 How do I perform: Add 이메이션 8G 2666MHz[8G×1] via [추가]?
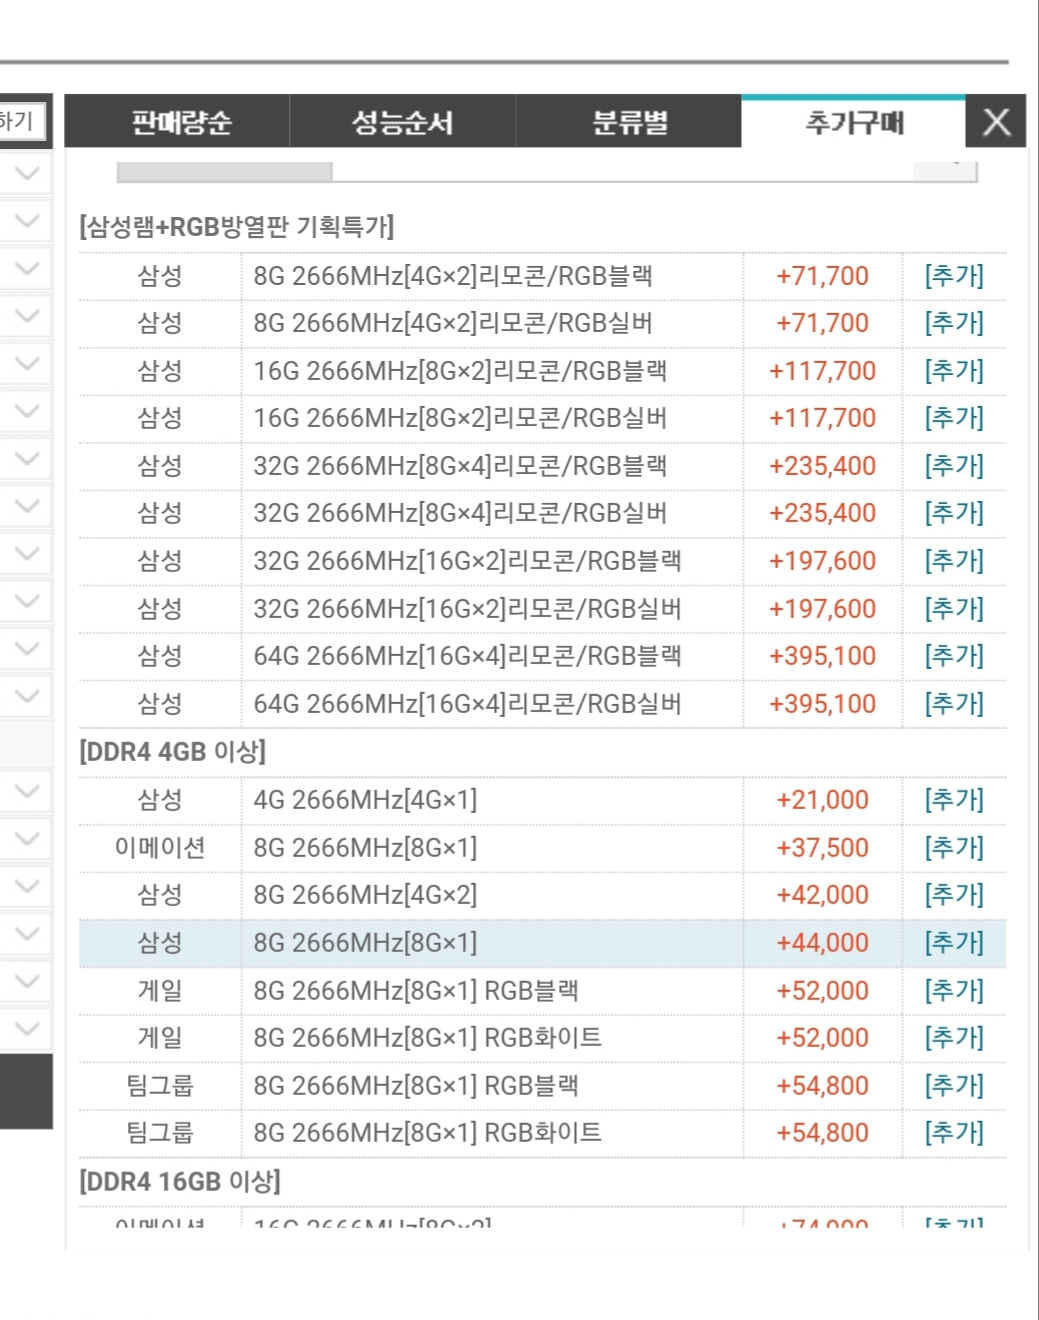pos(954,848)
